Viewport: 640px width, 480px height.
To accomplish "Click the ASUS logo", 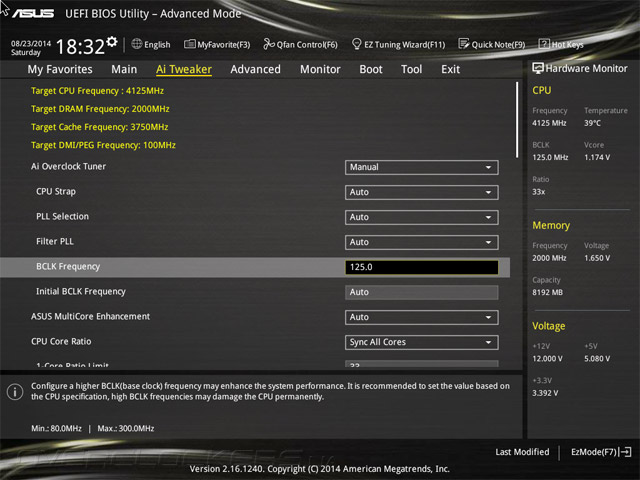I will 33,14.
